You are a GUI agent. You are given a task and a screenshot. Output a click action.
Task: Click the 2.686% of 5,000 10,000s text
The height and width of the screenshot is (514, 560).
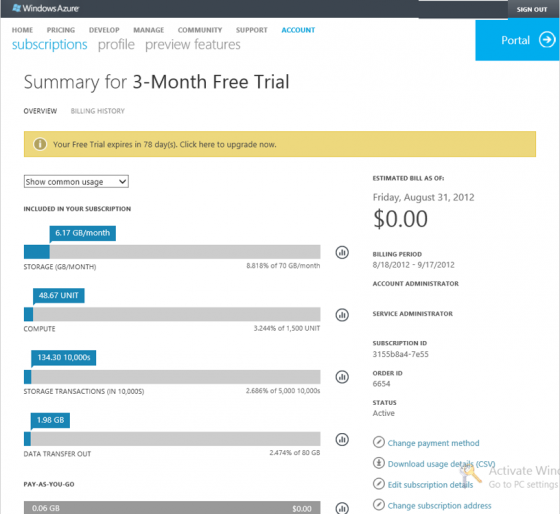pyautogui.click(x=283, y=391)
